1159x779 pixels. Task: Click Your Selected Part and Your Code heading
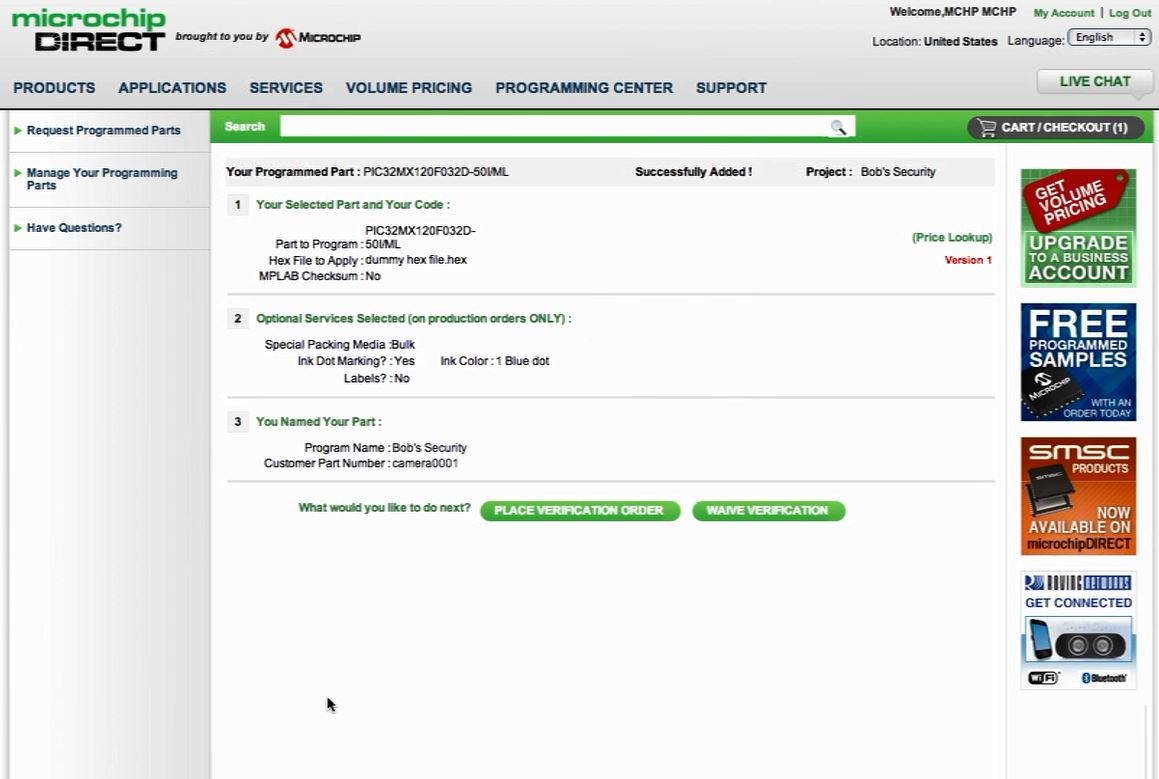(x=353, y=205)
